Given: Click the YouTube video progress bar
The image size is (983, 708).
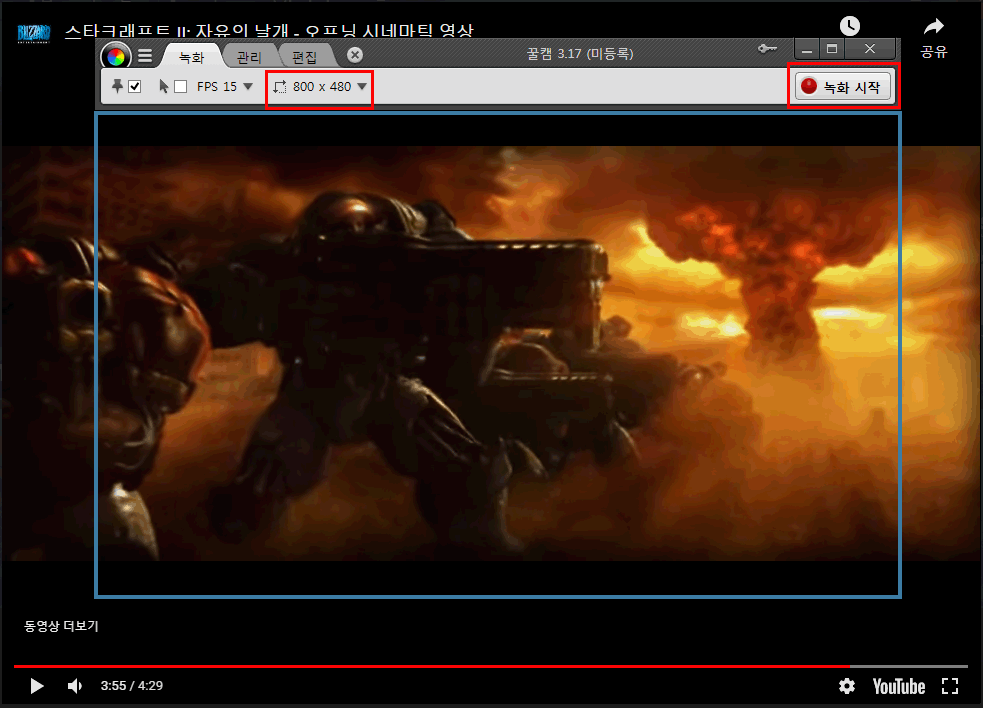Looking at the screenshot, I should [491, 666].
